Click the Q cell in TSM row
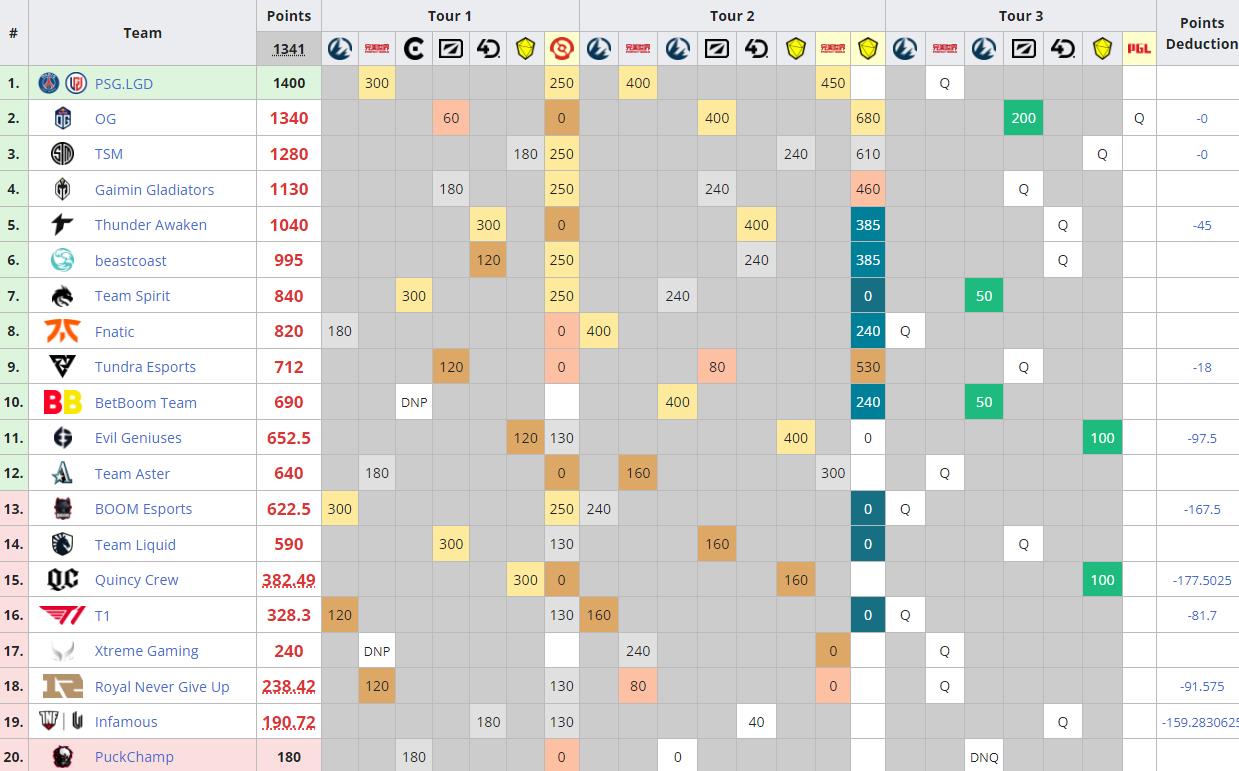This screenshot has width=1239, height=771. click(1102, 154)
